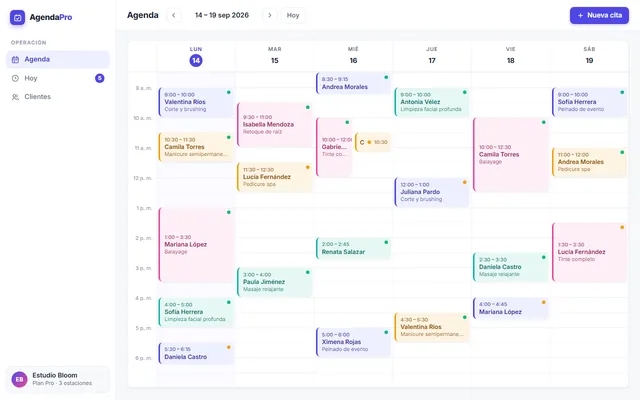Open Paula Jiménez Masaje relajante appointment

coord(275,282)
